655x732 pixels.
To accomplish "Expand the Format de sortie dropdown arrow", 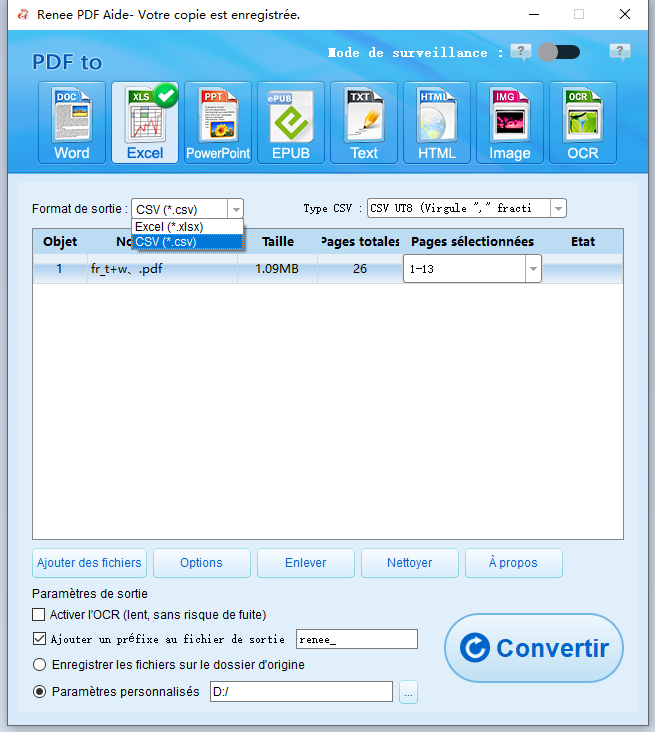I will (236, 209).
